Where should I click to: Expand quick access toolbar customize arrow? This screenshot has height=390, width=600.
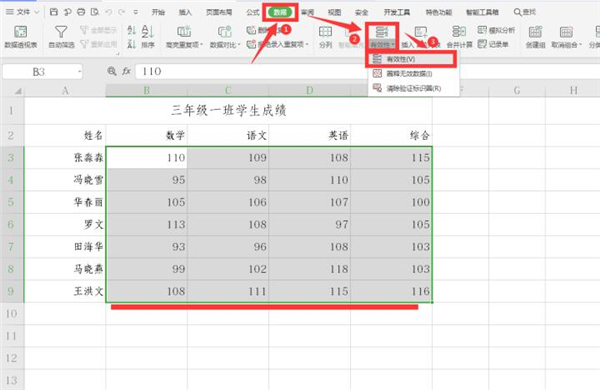[x=136, y=13]
